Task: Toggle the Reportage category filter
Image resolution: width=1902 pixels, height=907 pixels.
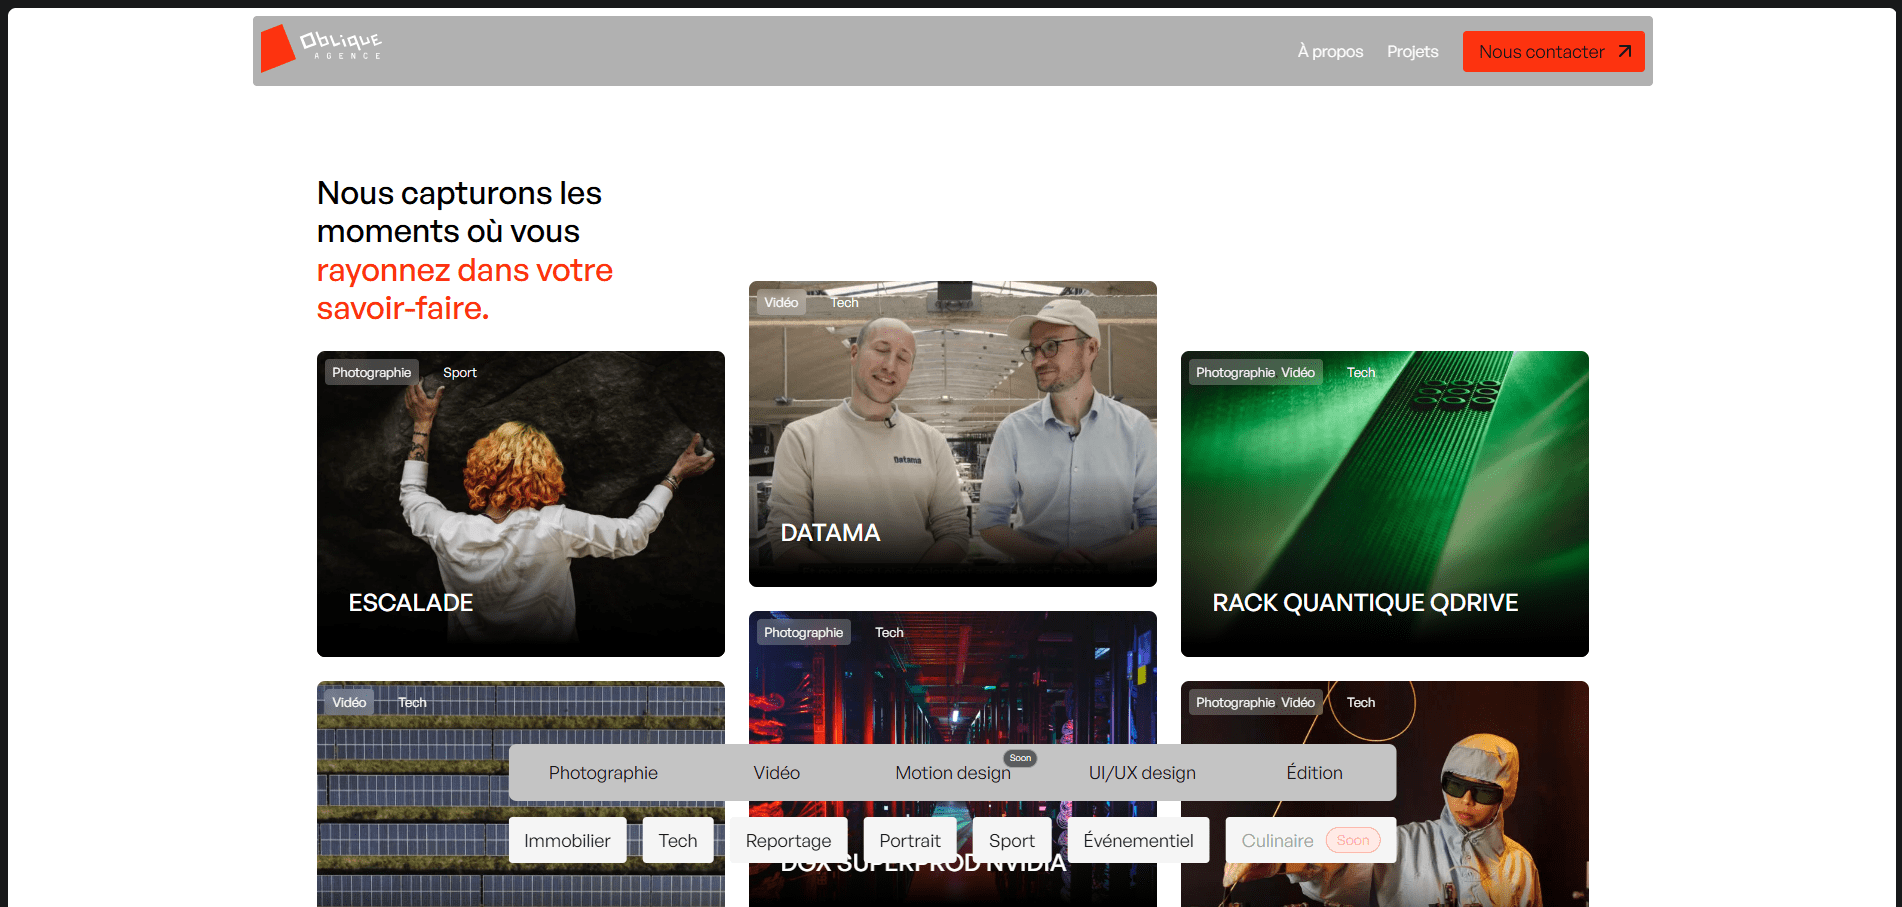Action: tap(788, 841)
